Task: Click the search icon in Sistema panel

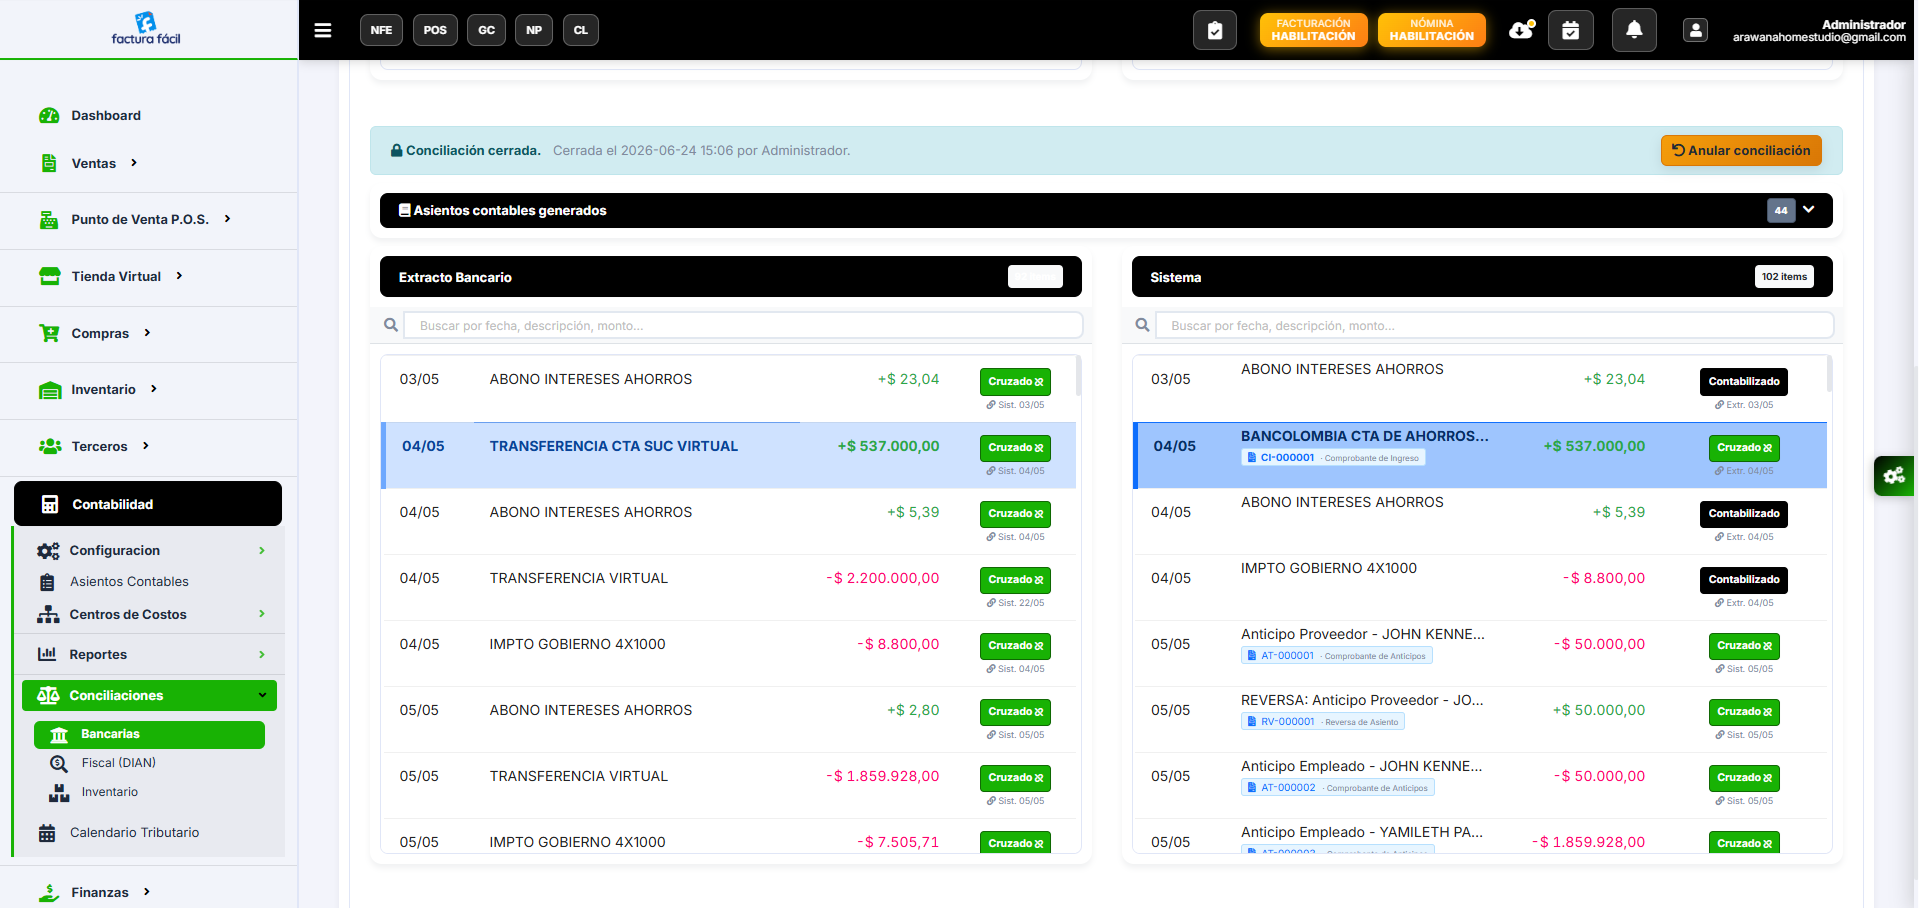Action: click(1143, 325)
